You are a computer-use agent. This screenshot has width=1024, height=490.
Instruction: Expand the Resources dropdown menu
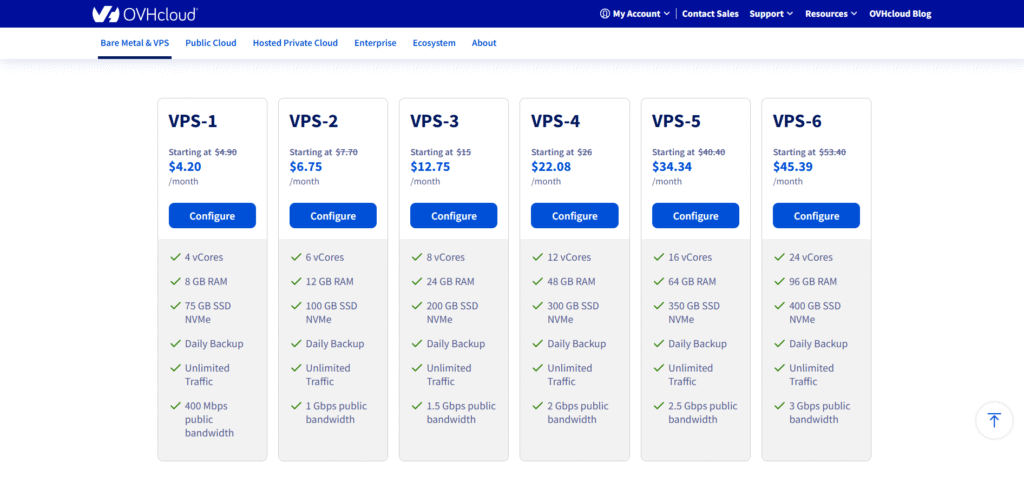point(831,14)
